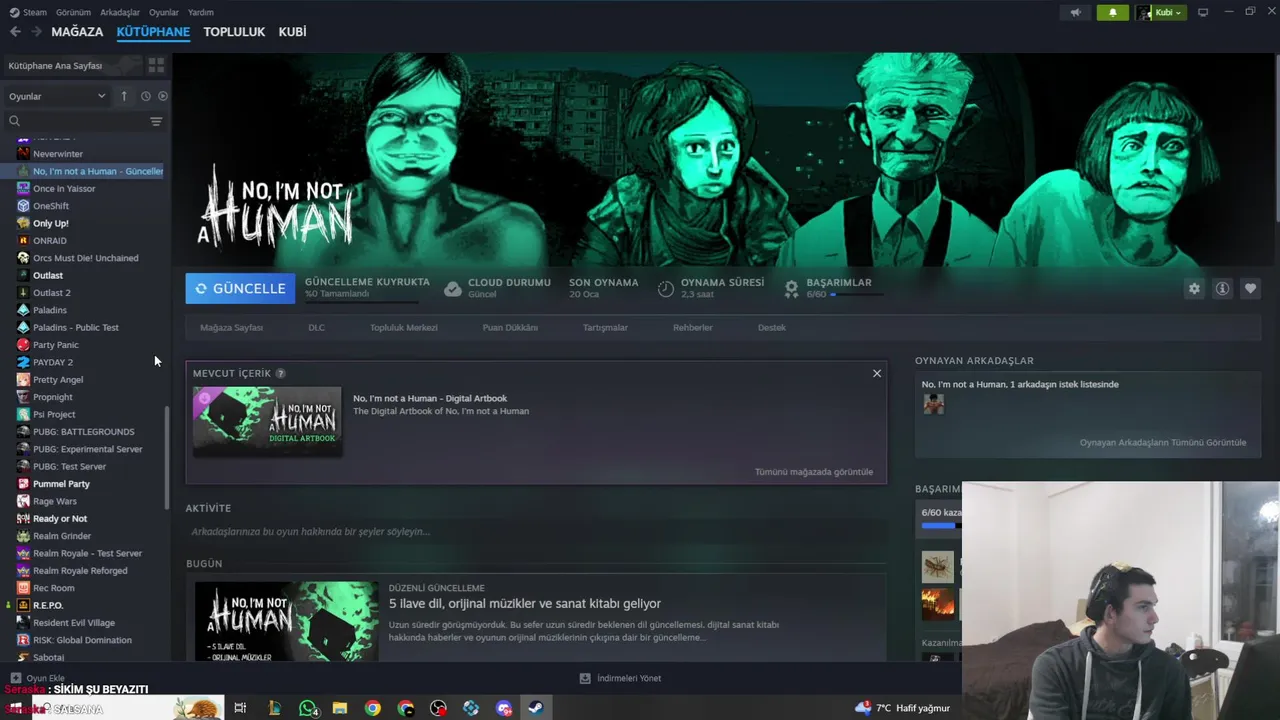Click the achievements gear badge icon
The width and height of the screenshot is (1280, 720).
click(x=791, y=288)
